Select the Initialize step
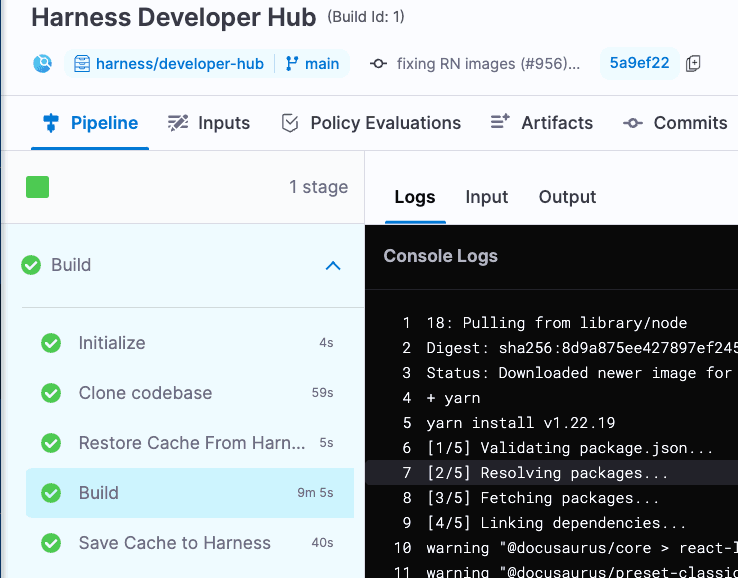 point(190,343)
